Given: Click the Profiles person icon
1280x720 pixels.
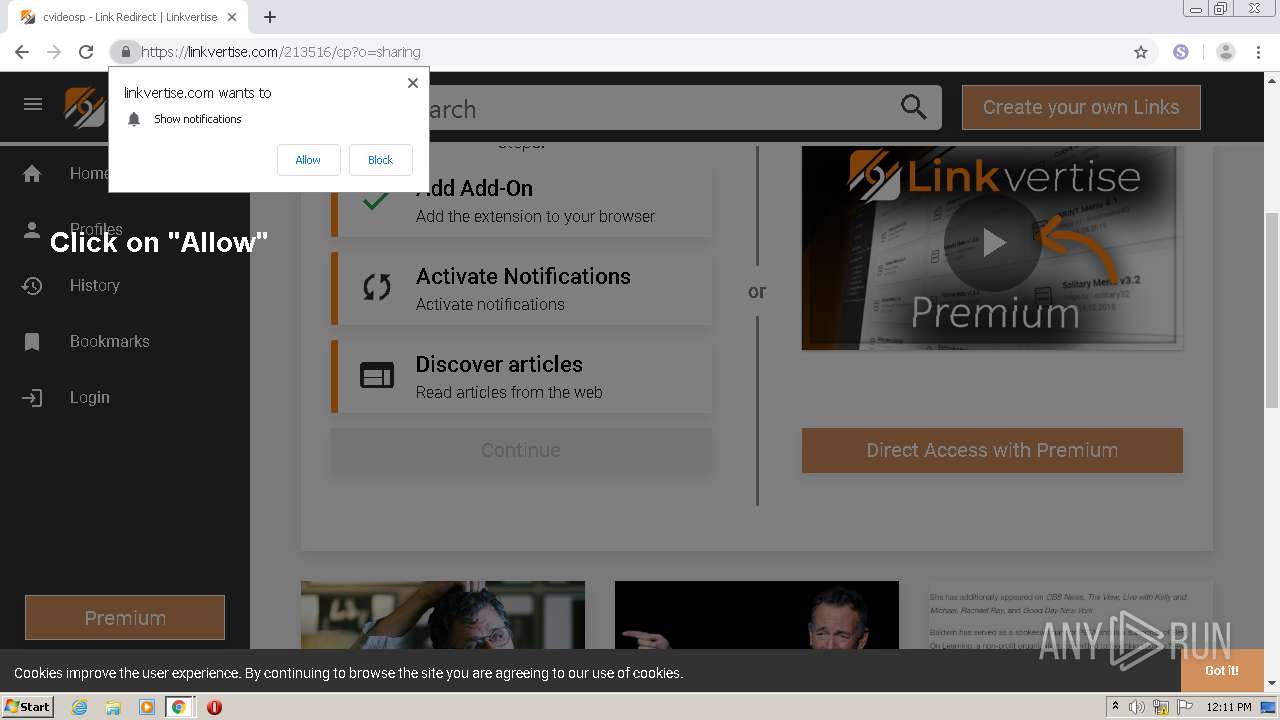Looking at the screenshot, I should click(x=32, y=230).
